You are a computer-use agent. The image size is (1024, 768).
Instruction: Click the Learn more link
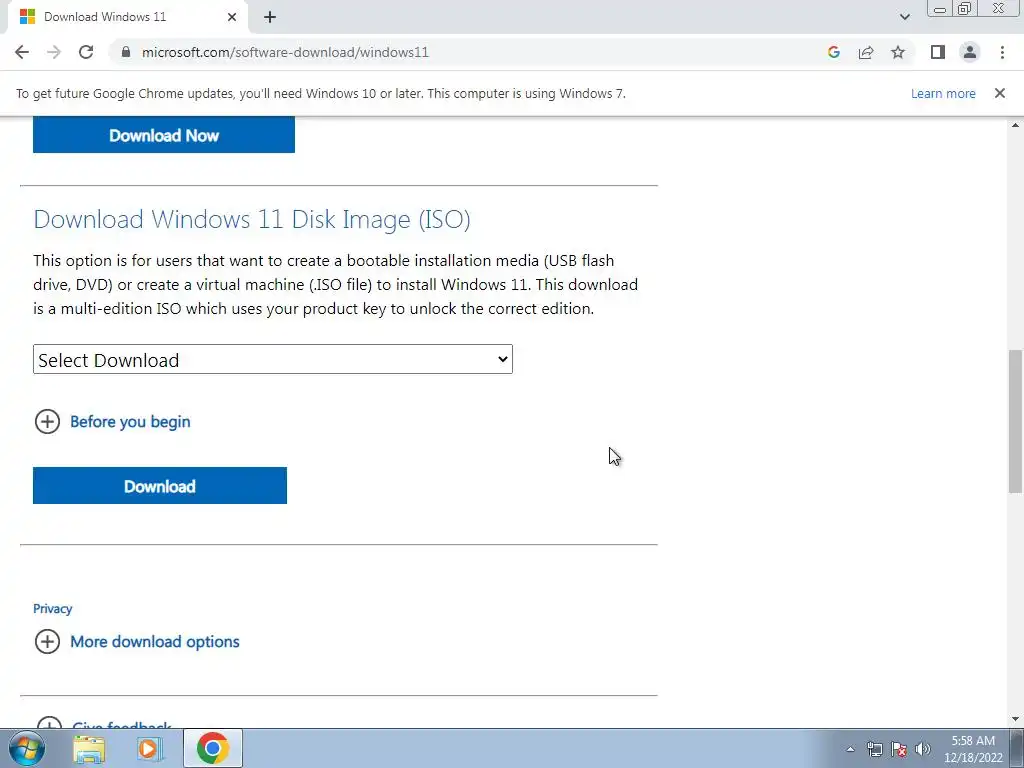943,93
